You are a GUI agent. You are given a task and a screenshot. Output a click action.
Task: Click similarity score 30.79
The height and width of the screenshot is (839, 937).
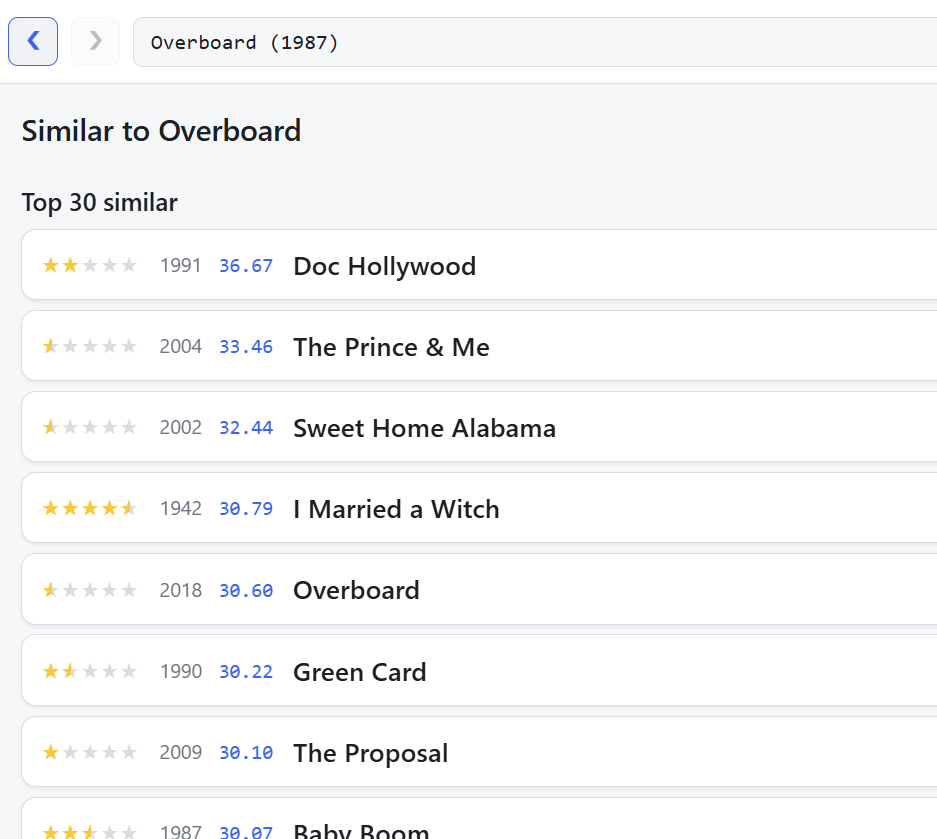click(x=246, y=509)
